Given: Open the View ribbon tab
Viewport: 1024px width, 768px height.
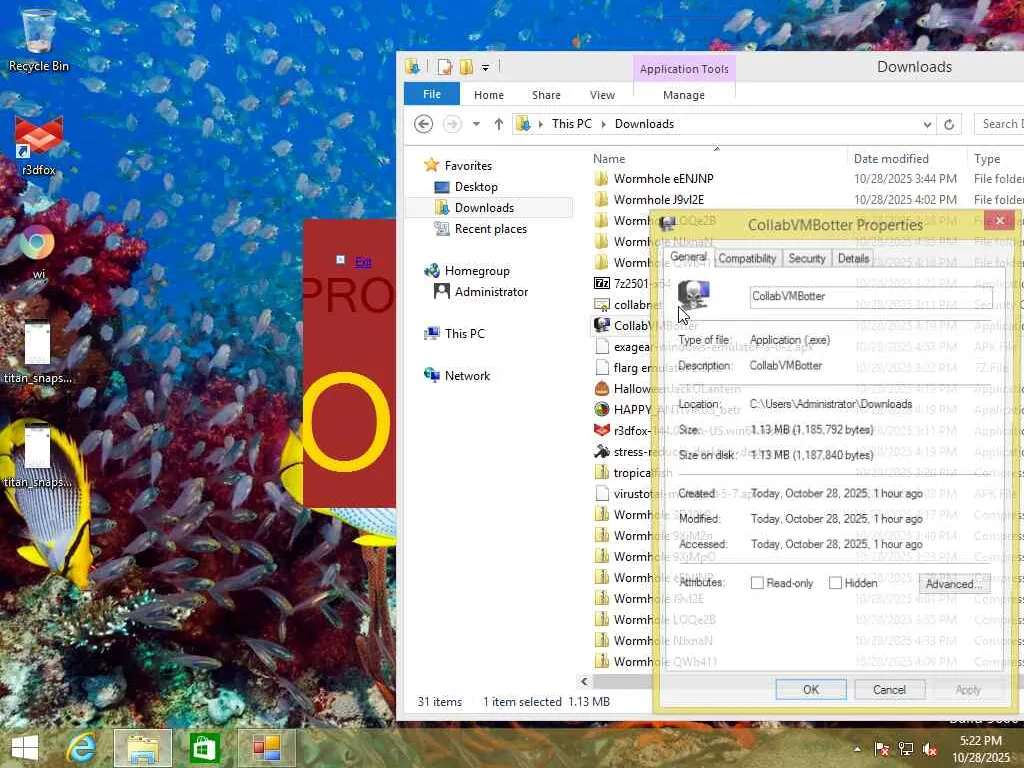Looking at the screenshot, I should (602, 95).
